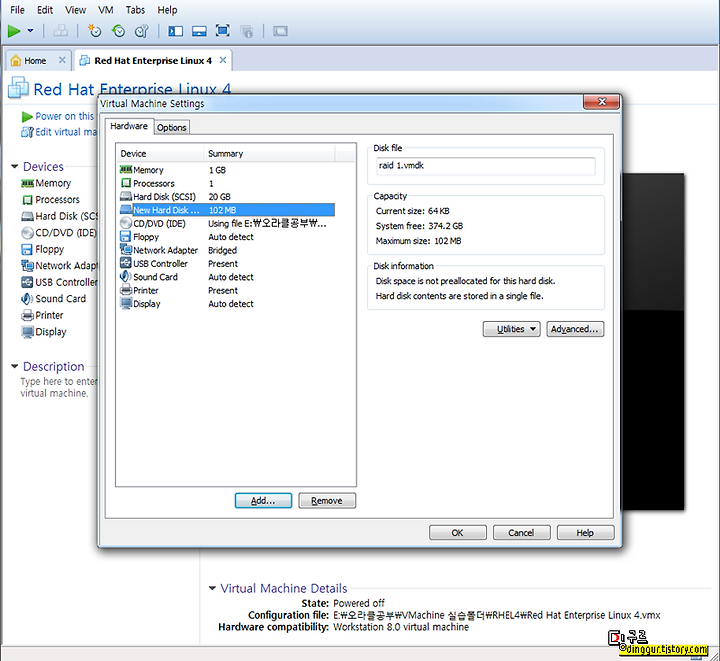Click the Device column header
This screenshot has width=720, height=661.
coord(160,153)
